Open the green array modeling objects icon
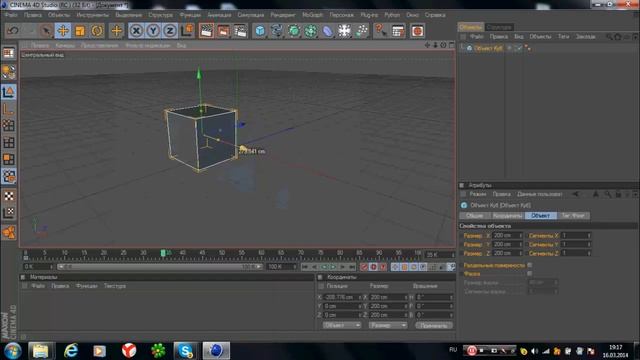Image resolution: width=640 pixels, height=360 pixels. (x=311, y=31)
